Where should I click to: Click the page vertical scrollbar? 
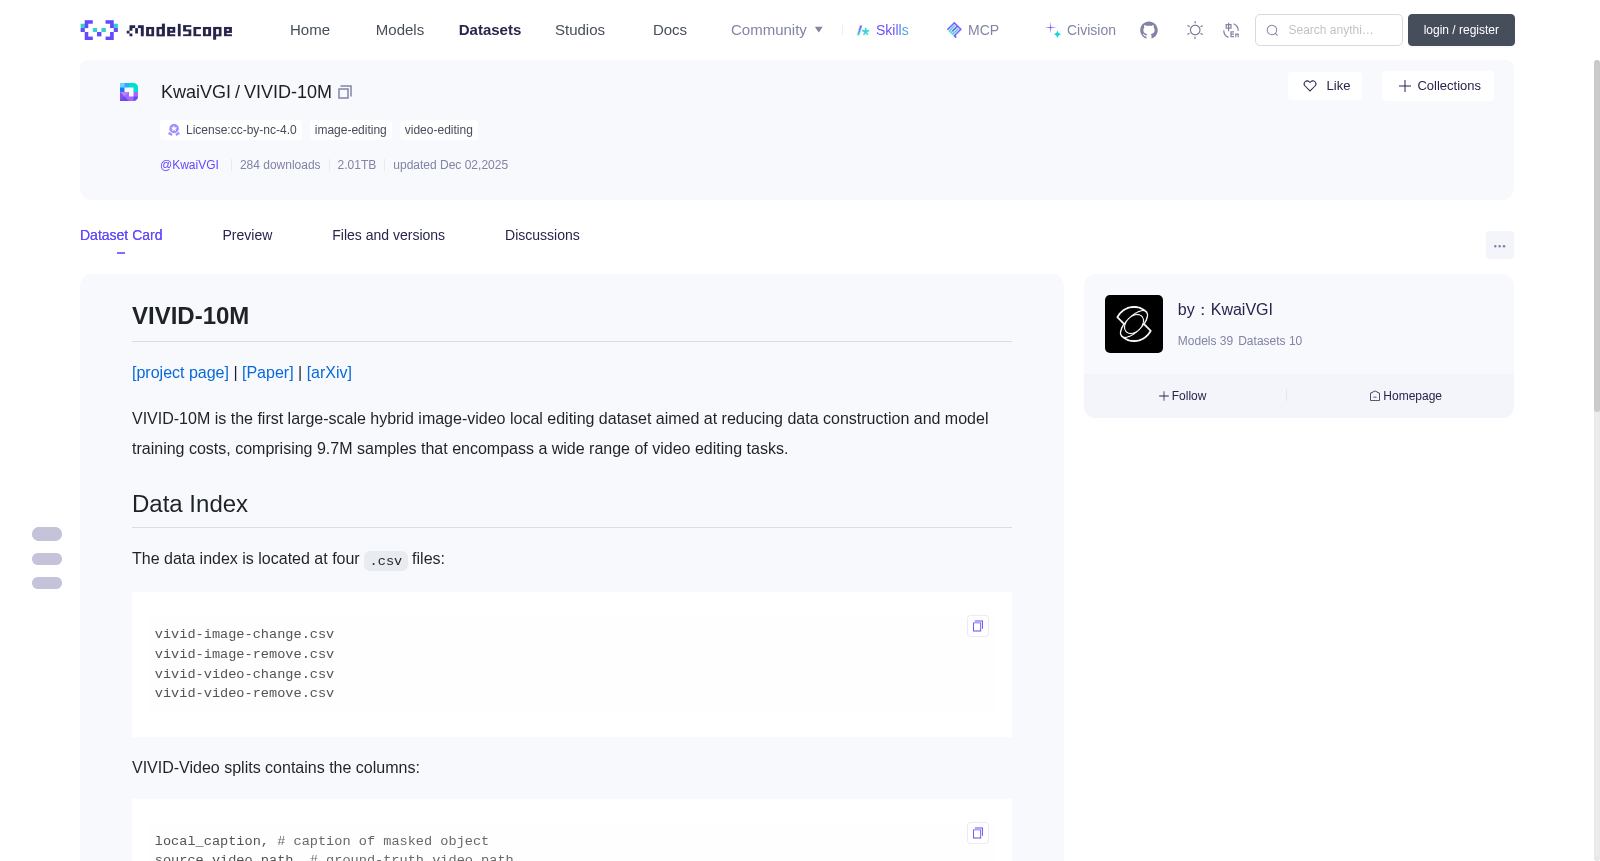1596,235
